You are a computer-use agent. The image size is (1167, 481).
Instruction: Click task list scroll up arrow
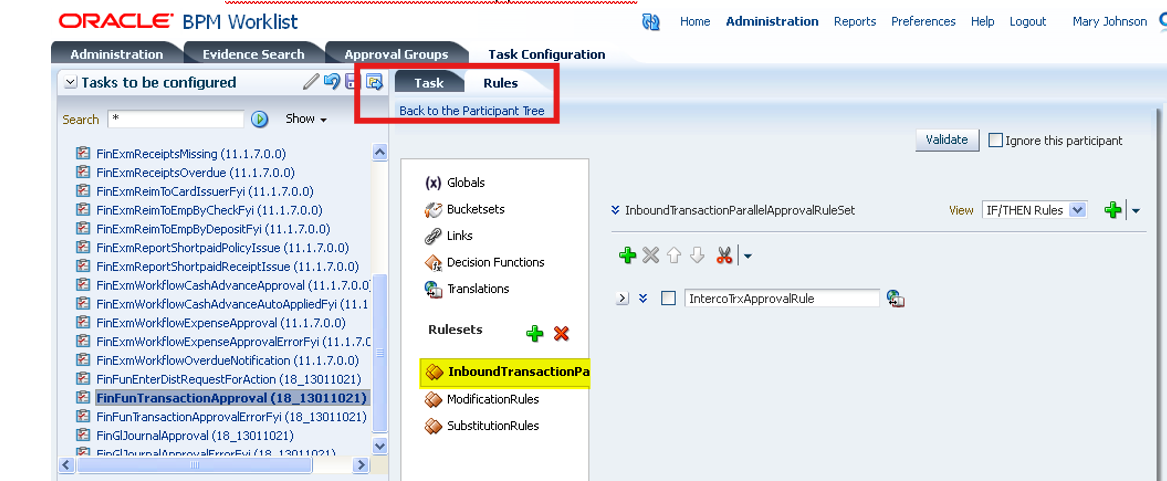(x=380, y=153)
